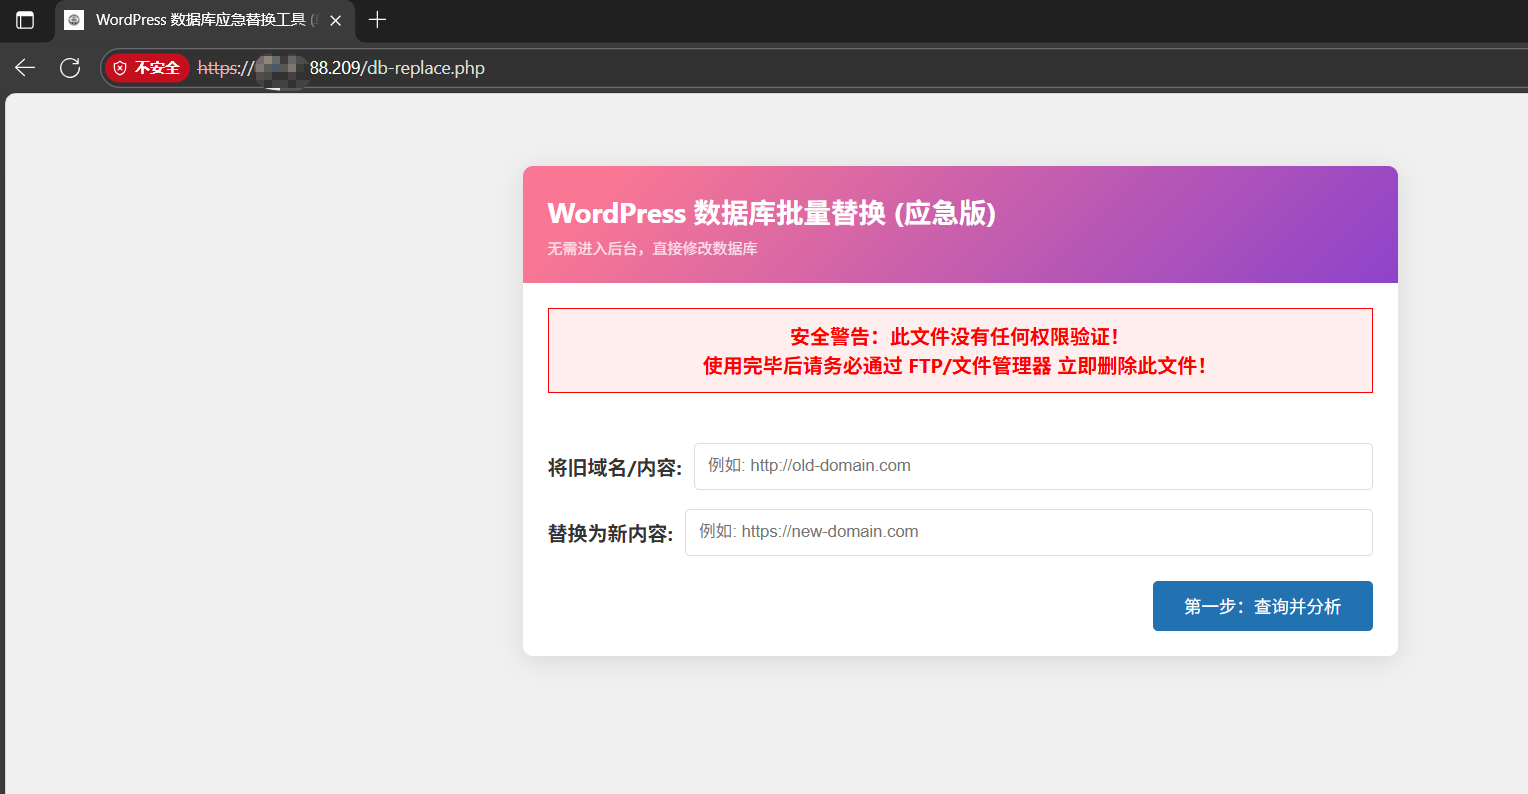Click the browser back arrow

click(25, 68)
